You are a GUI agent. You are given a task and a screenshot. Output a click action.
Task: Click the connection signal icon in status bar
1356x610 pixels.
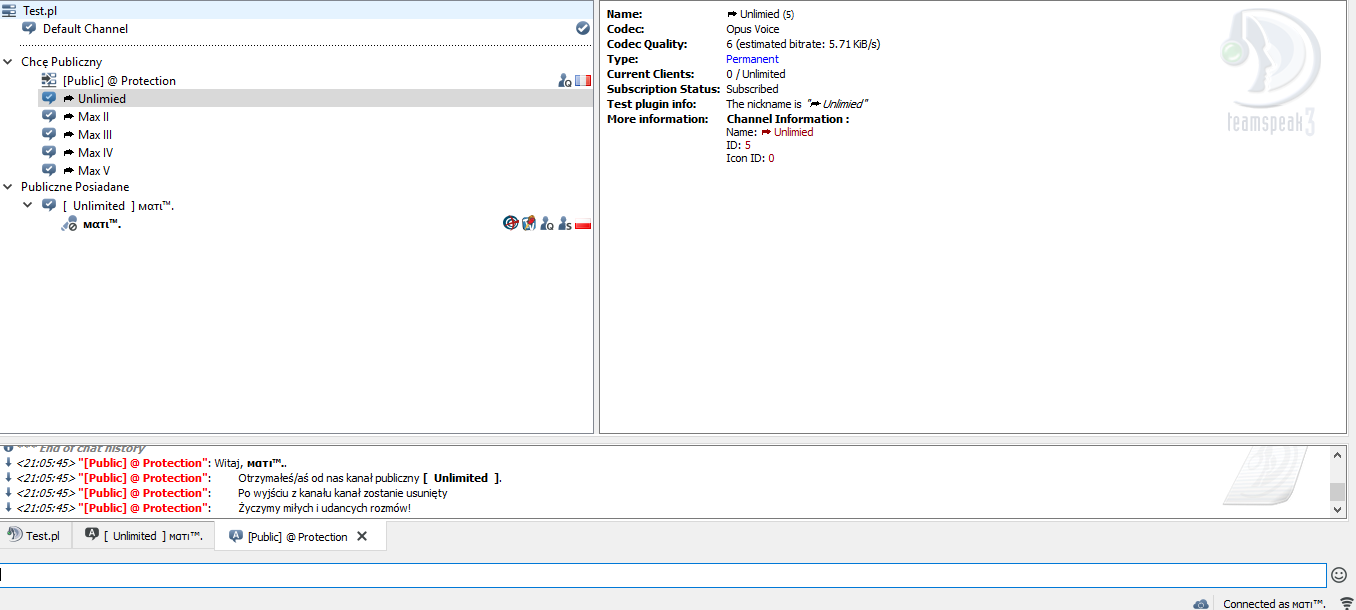coord(1346,604)
